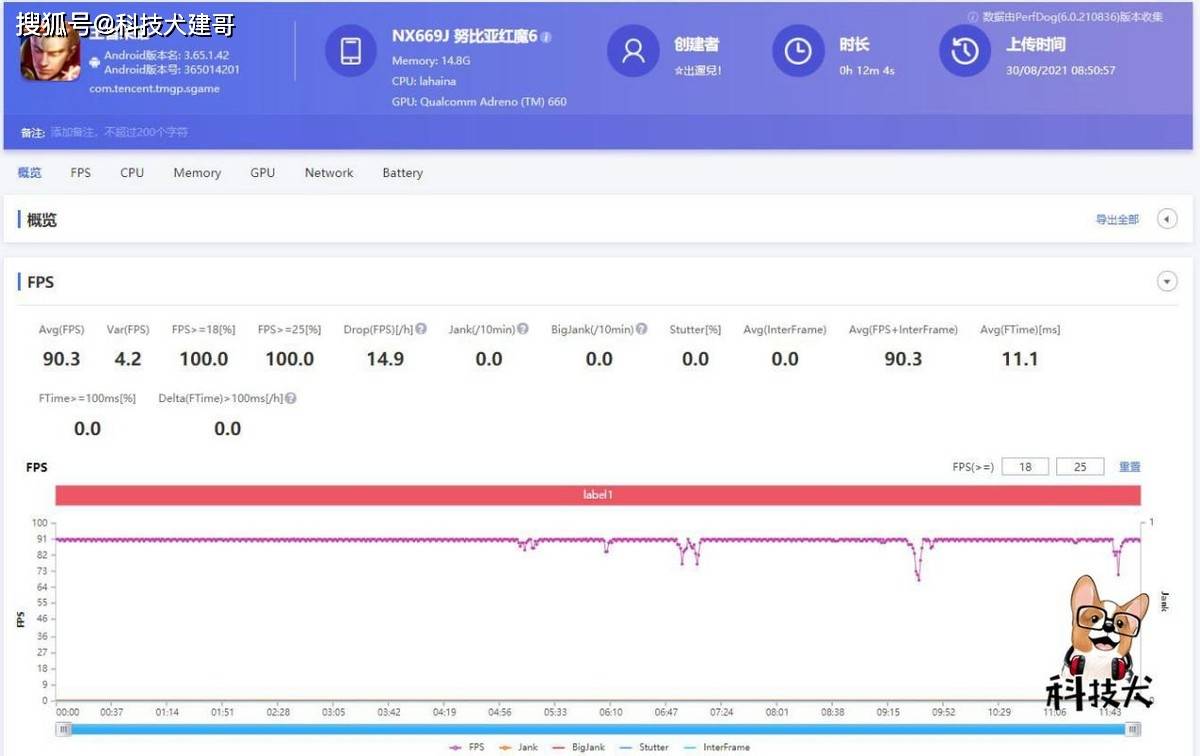The width and height of the screenshot is (1200, 756).
Task: Click the blue time range slider bar
Action: [x=598, y=729]
